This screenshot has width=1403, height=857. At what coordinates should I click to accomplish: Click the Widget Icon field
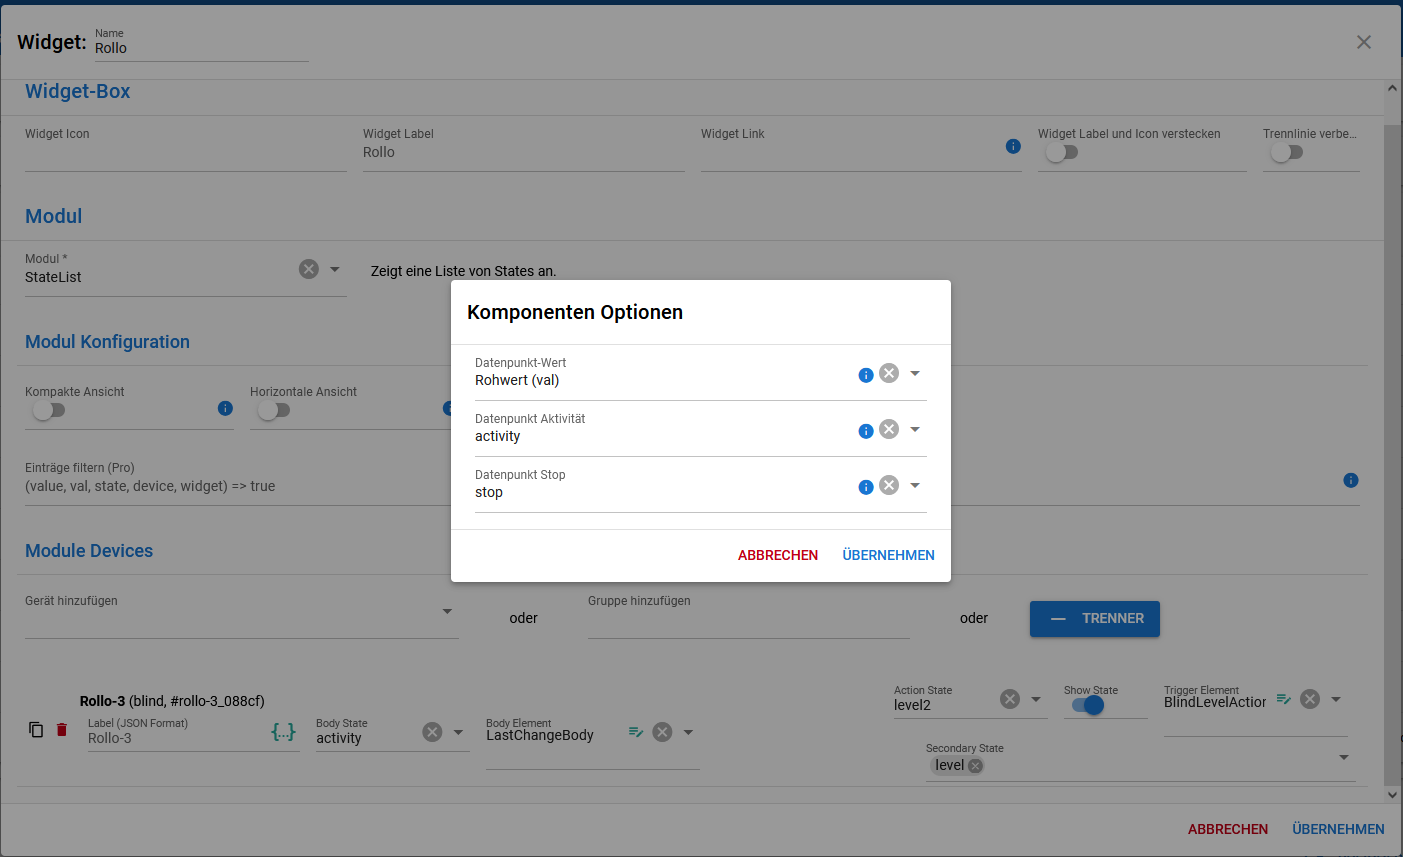[x=186, y=148]
